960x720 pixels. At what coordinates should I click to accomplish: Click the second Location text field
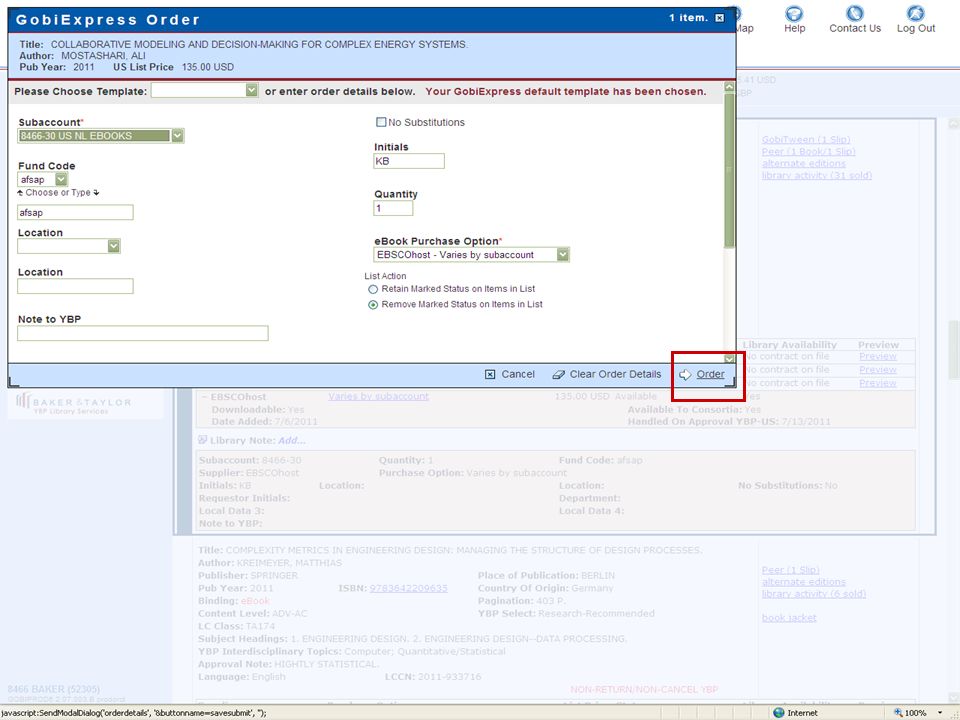tap(75, 286)
